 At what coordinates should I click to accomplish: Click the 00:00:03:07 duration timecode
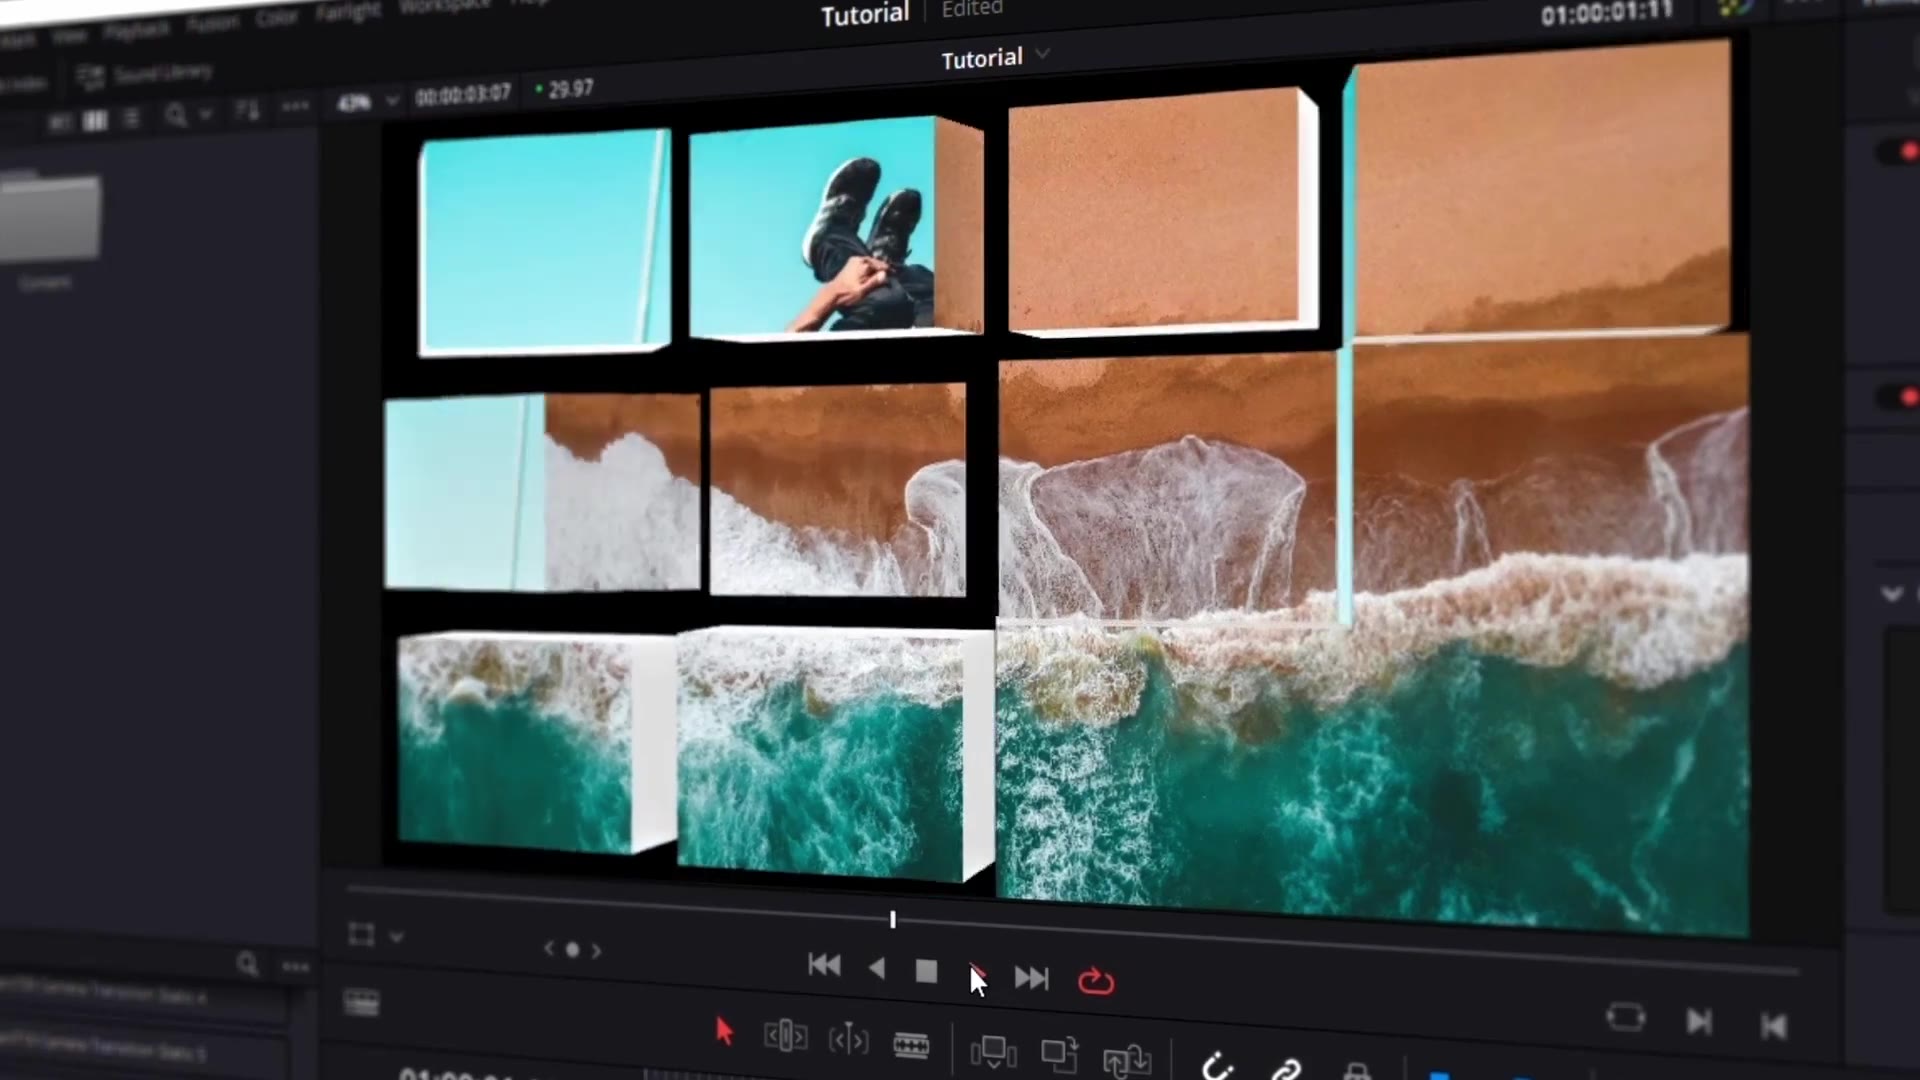click(x=463, y=95)
